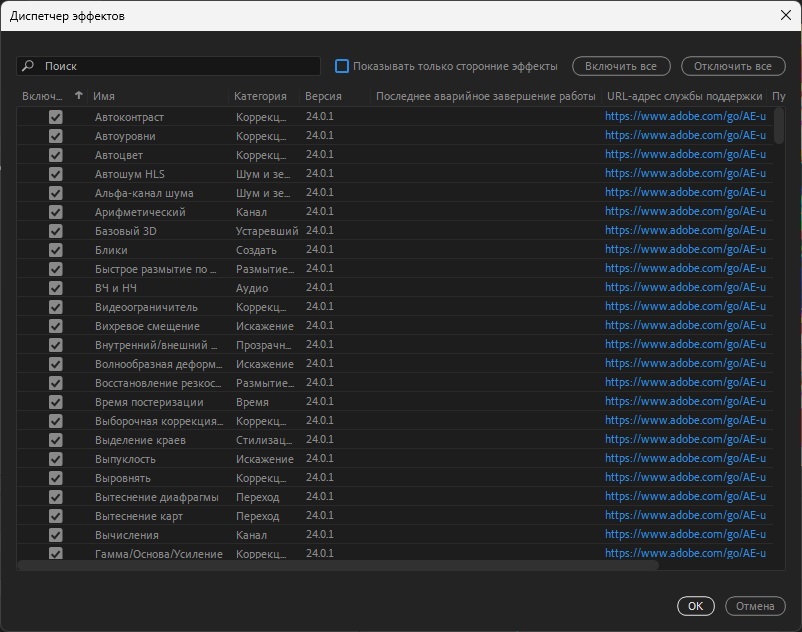Click the horizontal scrollbar at the bottom

pos(338,565)
